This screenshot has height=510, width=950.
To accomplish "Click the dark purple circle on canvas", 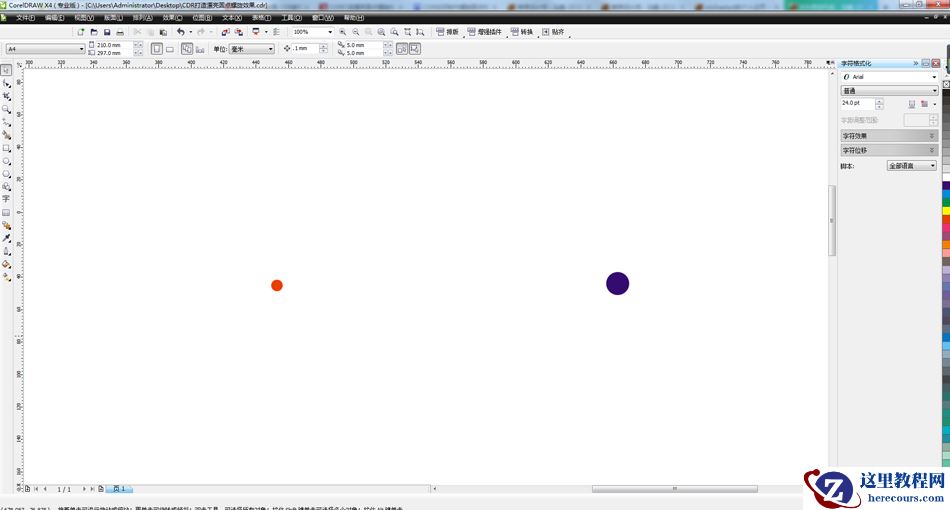I will 617,283.
